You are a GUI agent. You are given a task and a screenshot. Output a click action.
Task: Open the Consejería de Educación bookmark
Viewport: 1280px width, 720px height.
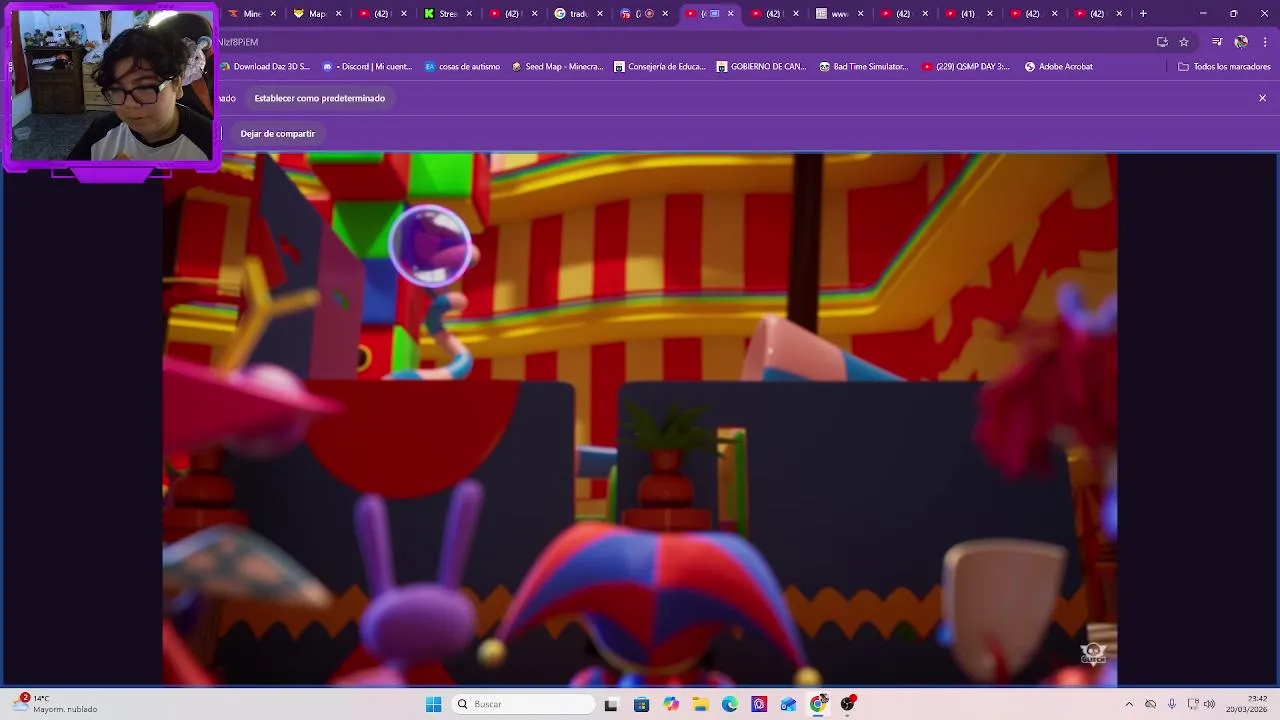[x=660, y=67]
